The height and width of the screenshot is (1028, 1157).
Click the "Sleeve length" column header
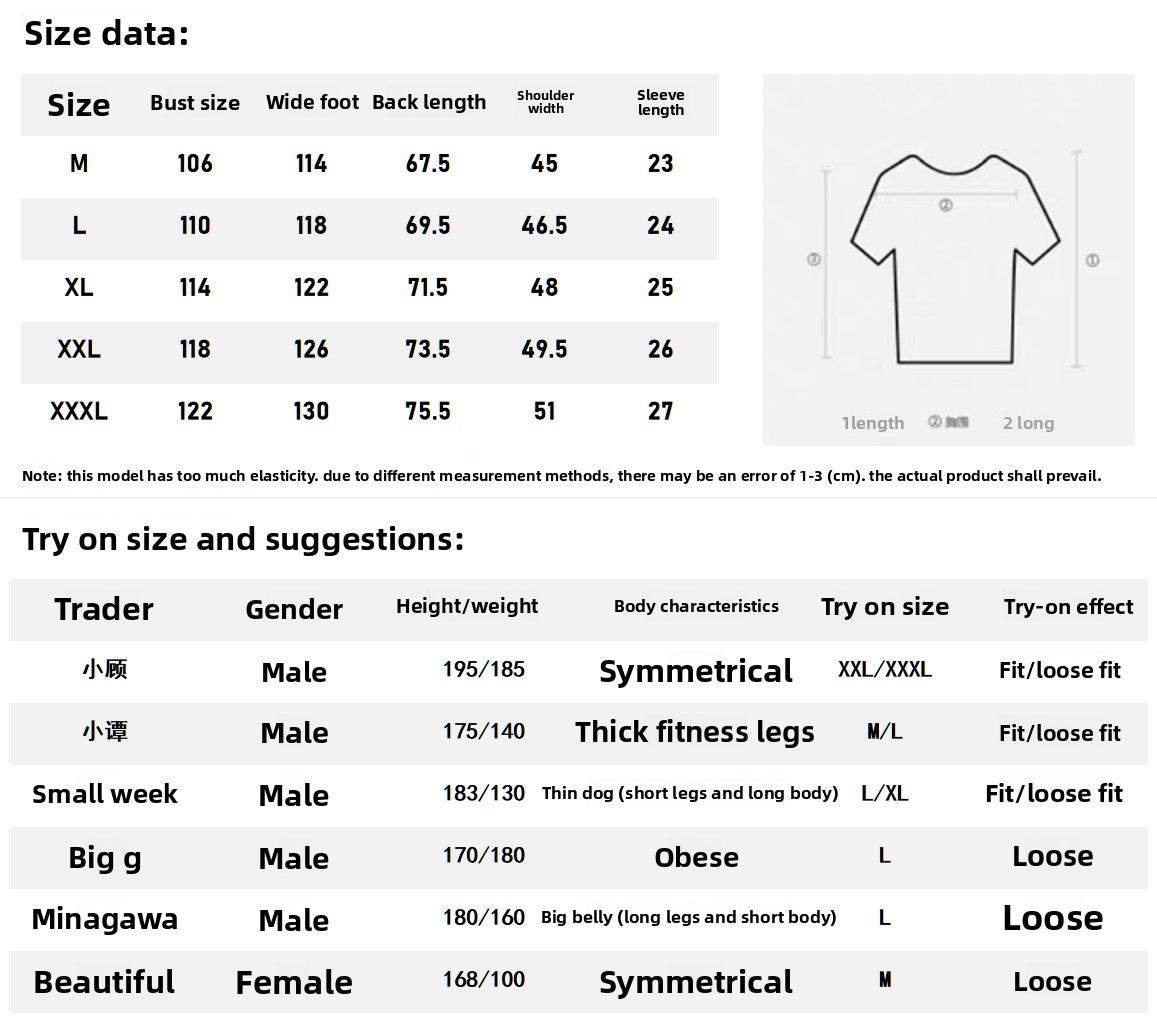661,102
